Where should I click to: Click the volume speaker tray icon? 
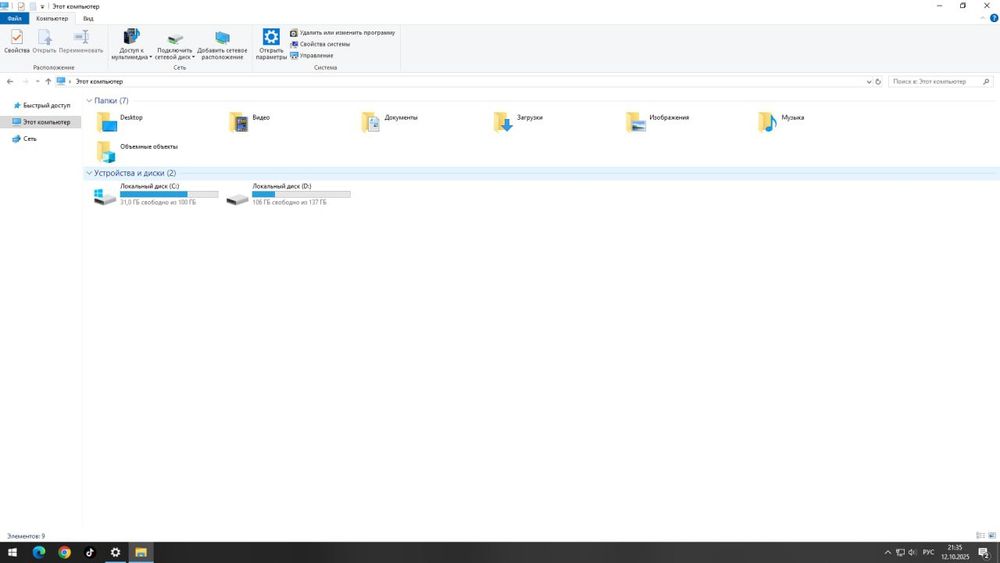coord(913,552)
